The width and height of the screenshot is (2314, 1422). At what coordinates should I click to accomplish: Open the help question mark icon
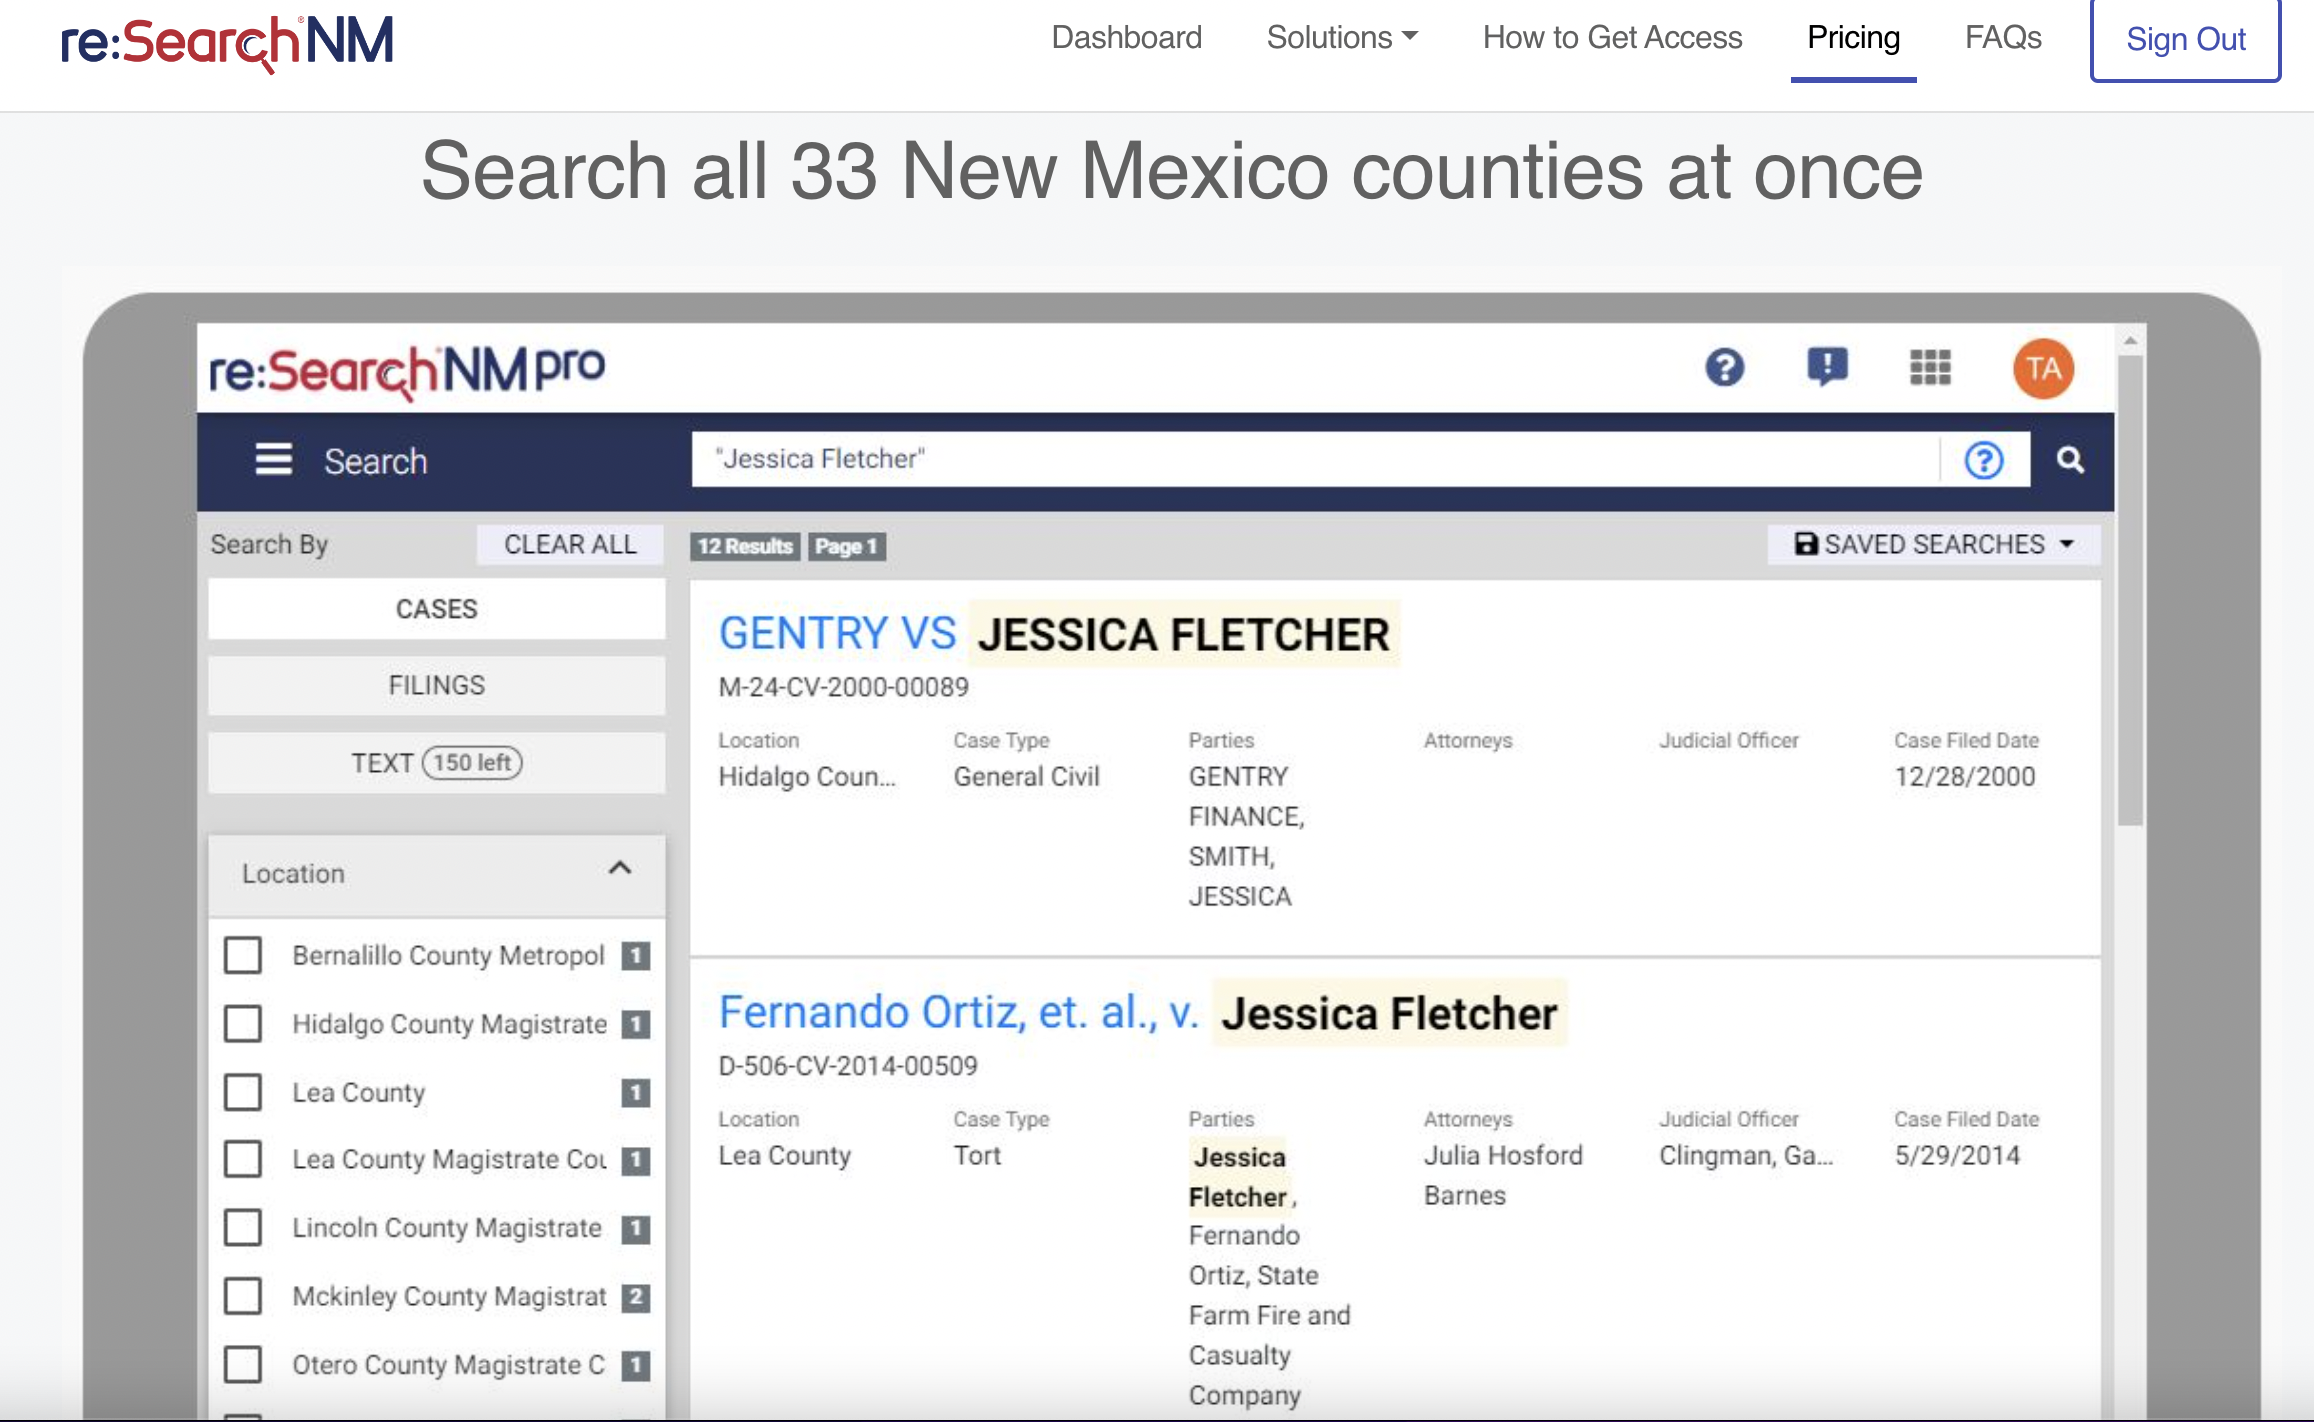click(x=1724, y=368)
